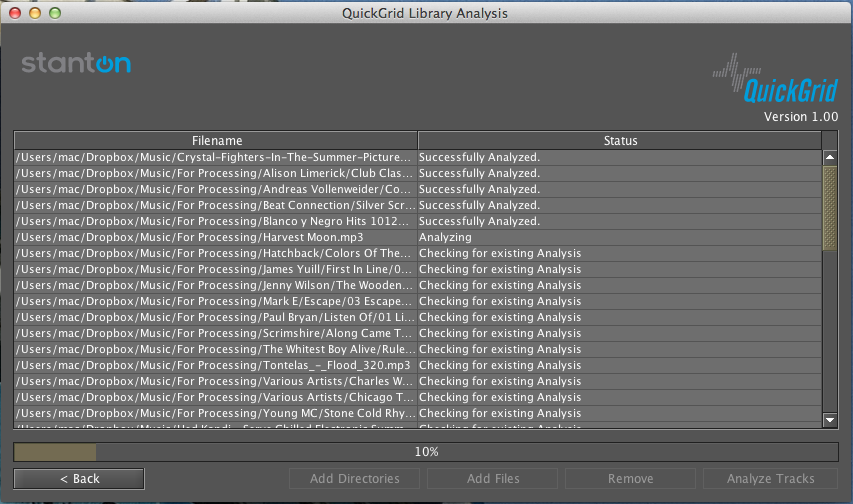Select the Harvest Moon.mp3 row
The width and height of the screenshot is (853, 504).
(215, 237)
